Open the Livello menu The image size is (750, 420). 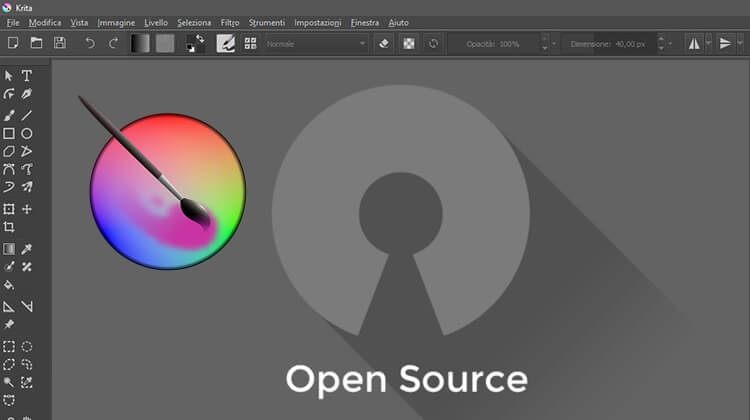tap(156, 22)
